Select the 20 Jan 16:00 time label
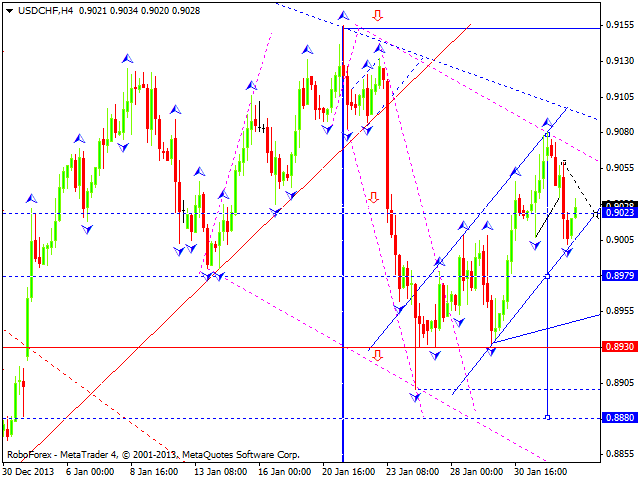640x480 pixels. [x=351, y=472]
